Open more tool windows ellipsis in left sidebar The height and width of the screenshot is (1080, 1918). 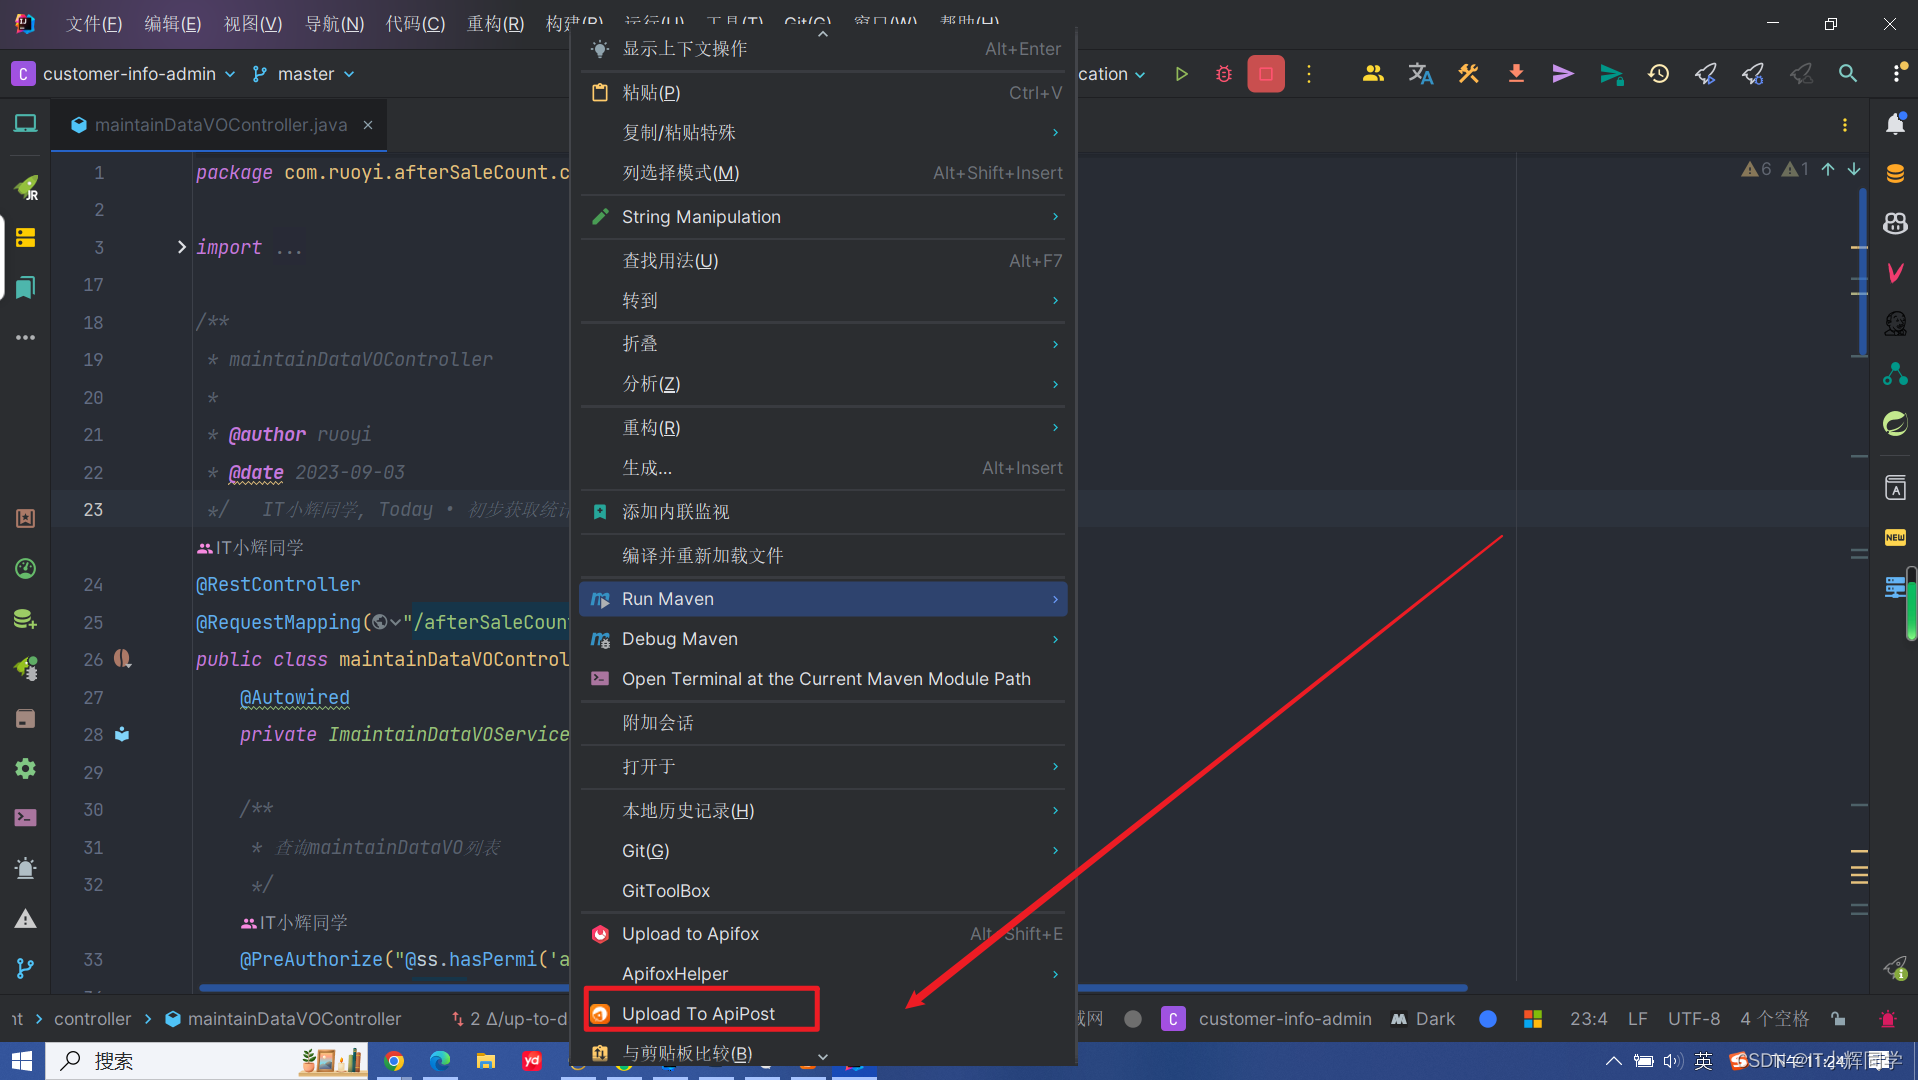coord(25,338)
